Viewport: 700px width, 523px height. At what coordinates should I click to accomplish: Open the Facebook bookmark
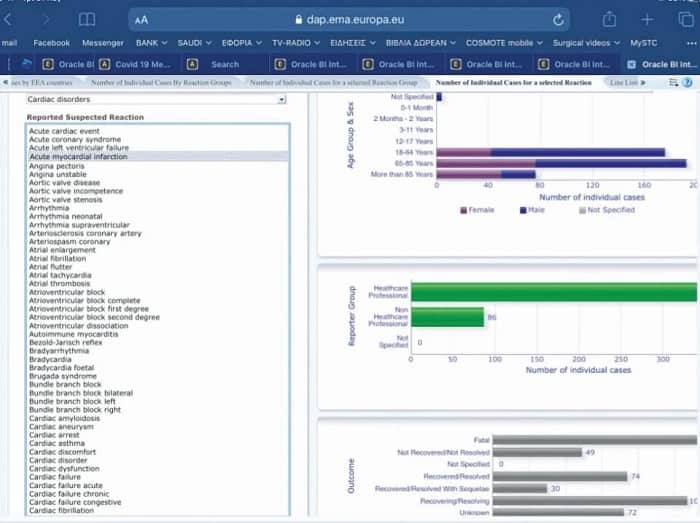click(x=51, y=43)
